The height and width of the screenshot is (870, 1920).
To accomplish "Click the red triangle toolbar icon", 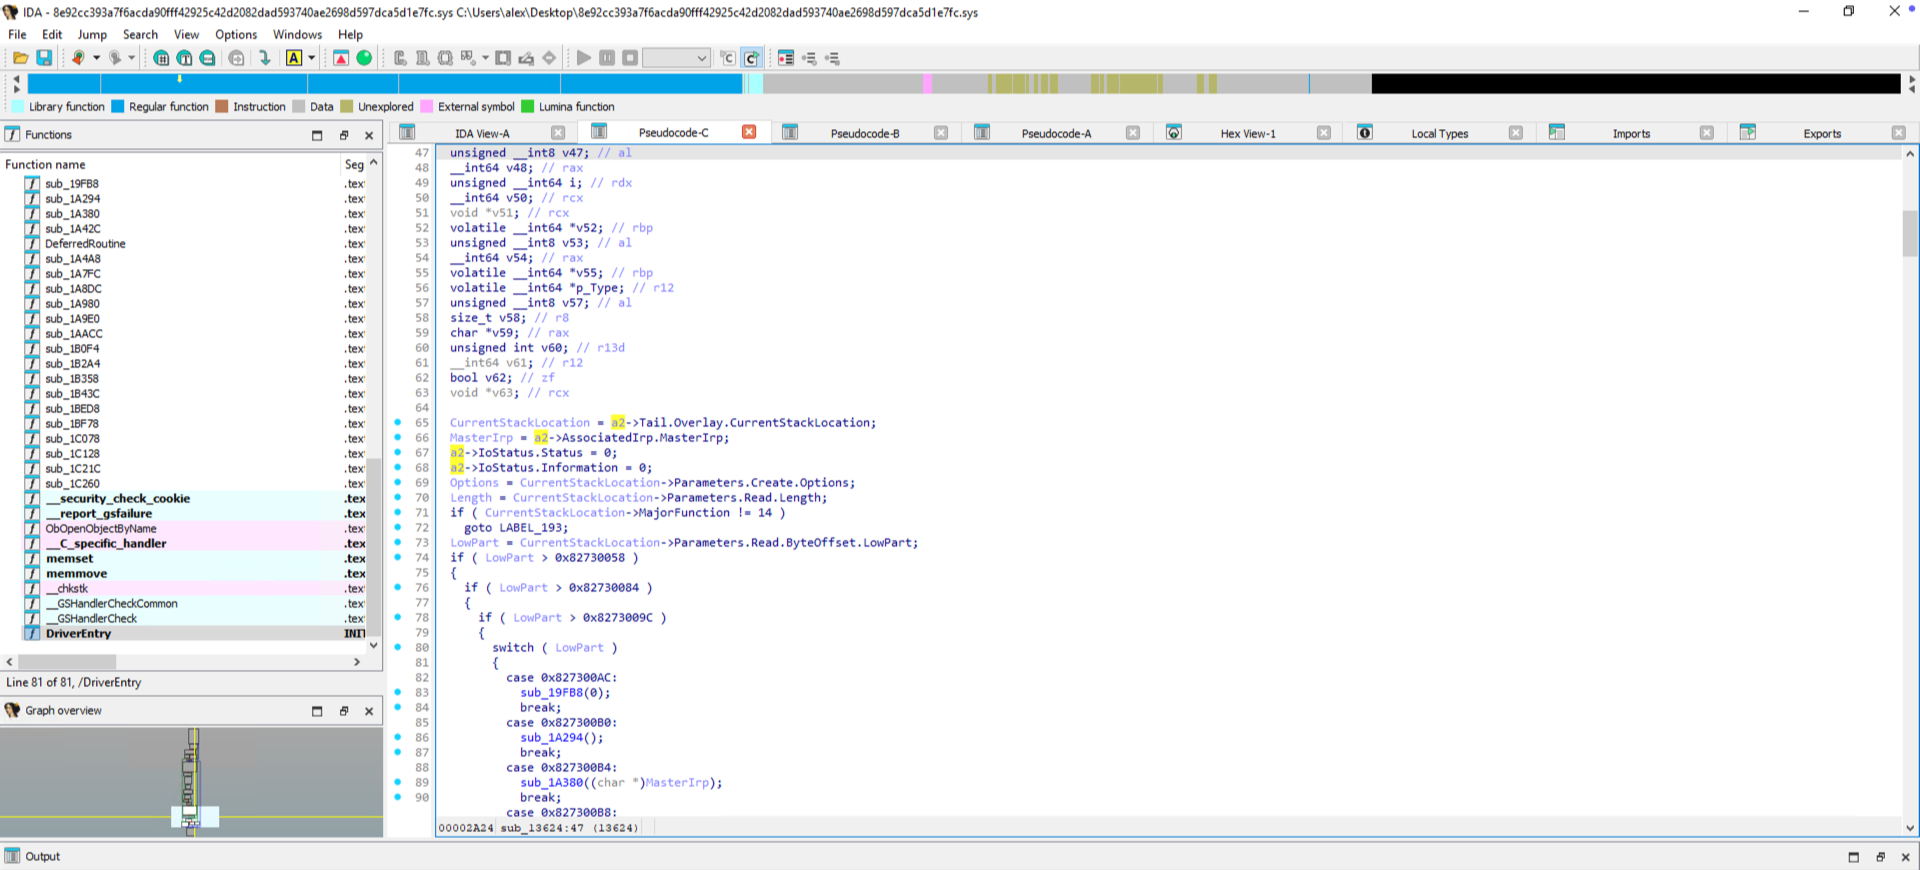I will 341,58.
